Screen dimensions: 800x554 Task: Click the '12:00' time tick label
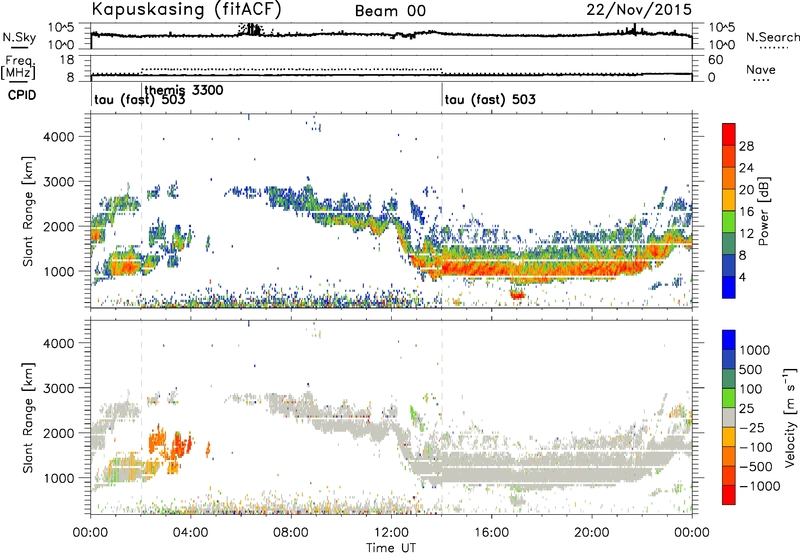click(391, 533)
